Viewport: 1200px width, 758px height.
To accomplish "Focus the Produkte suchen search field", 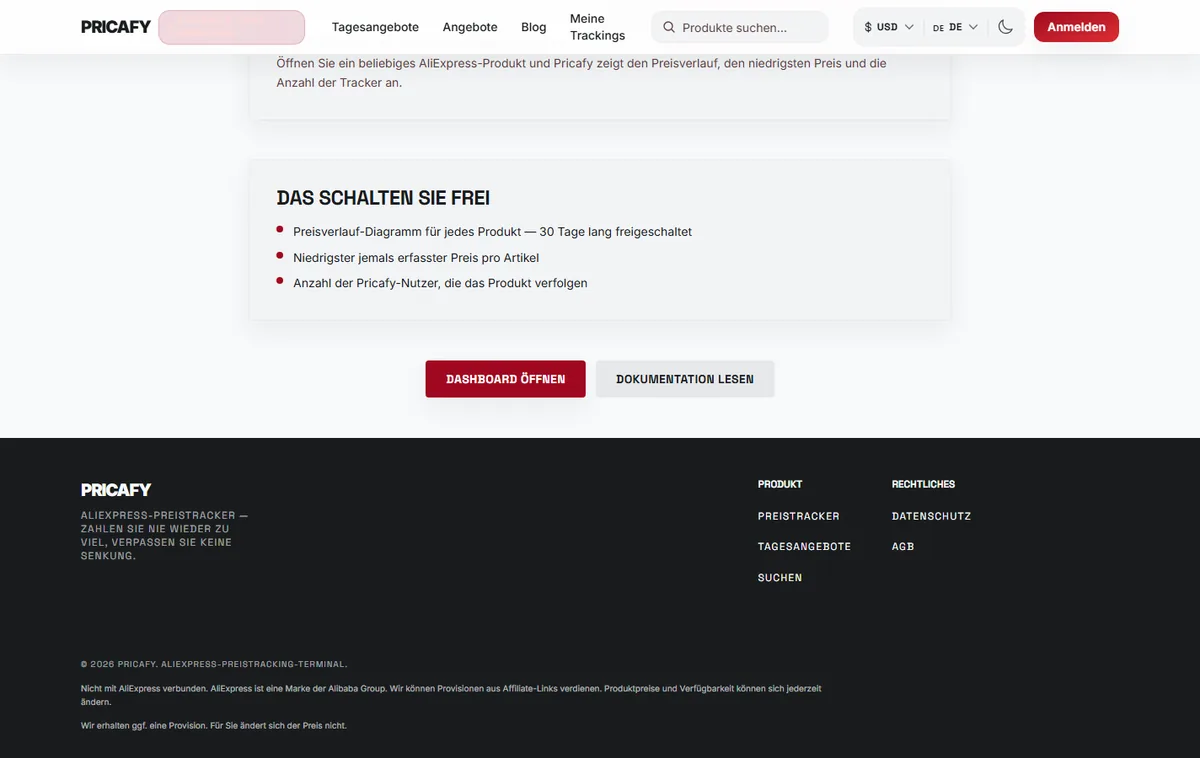I will (x=740, y=28).
